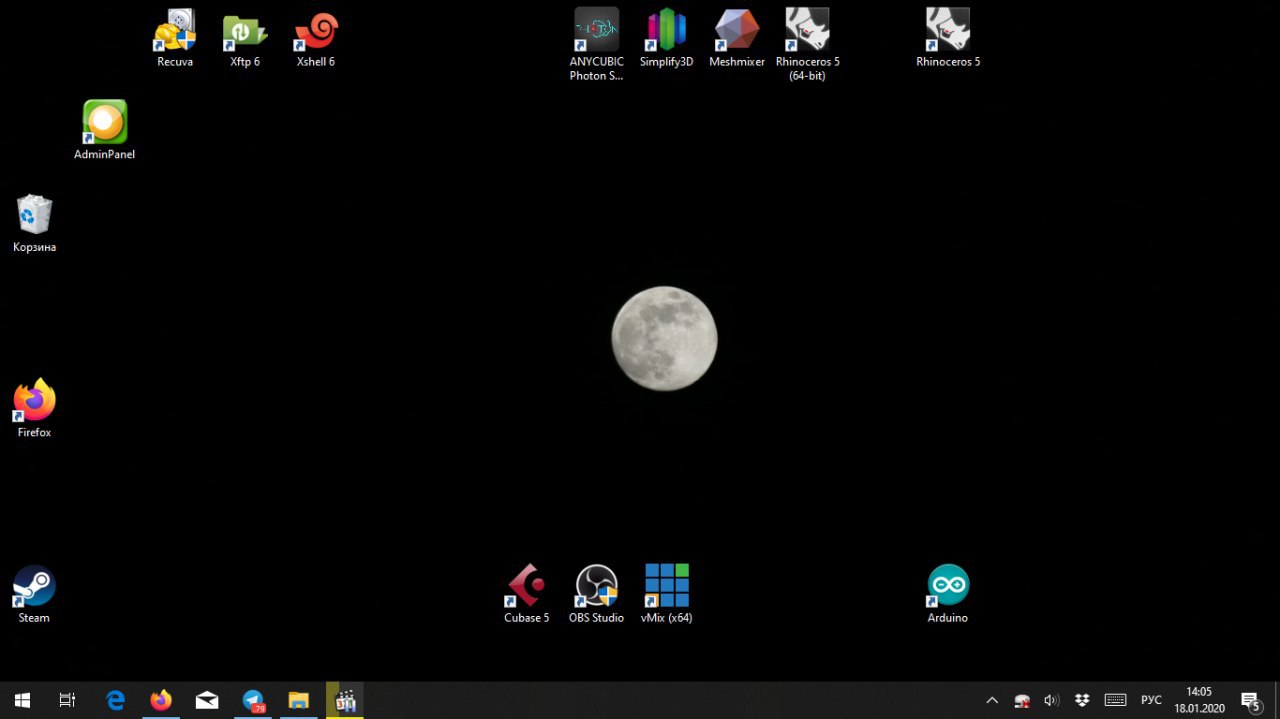Open the Windows Start menu
1280x719 pixels.
point(22,700)
